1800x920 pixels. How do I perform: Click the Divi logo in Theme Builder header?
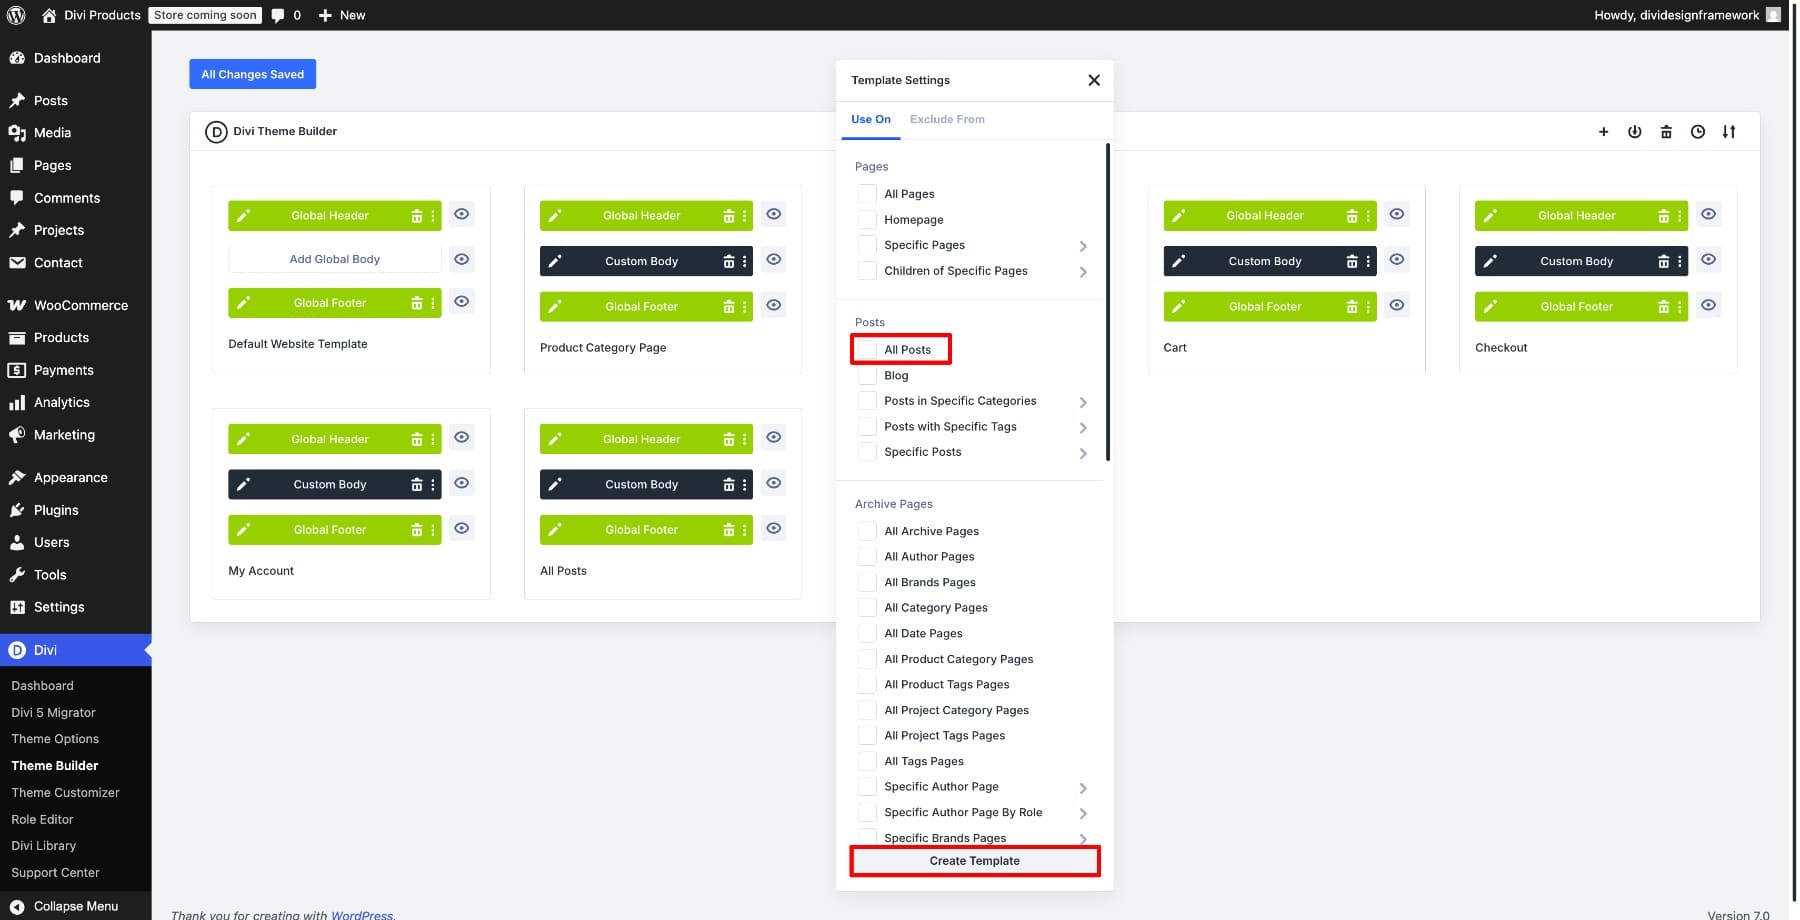(216, 132)
